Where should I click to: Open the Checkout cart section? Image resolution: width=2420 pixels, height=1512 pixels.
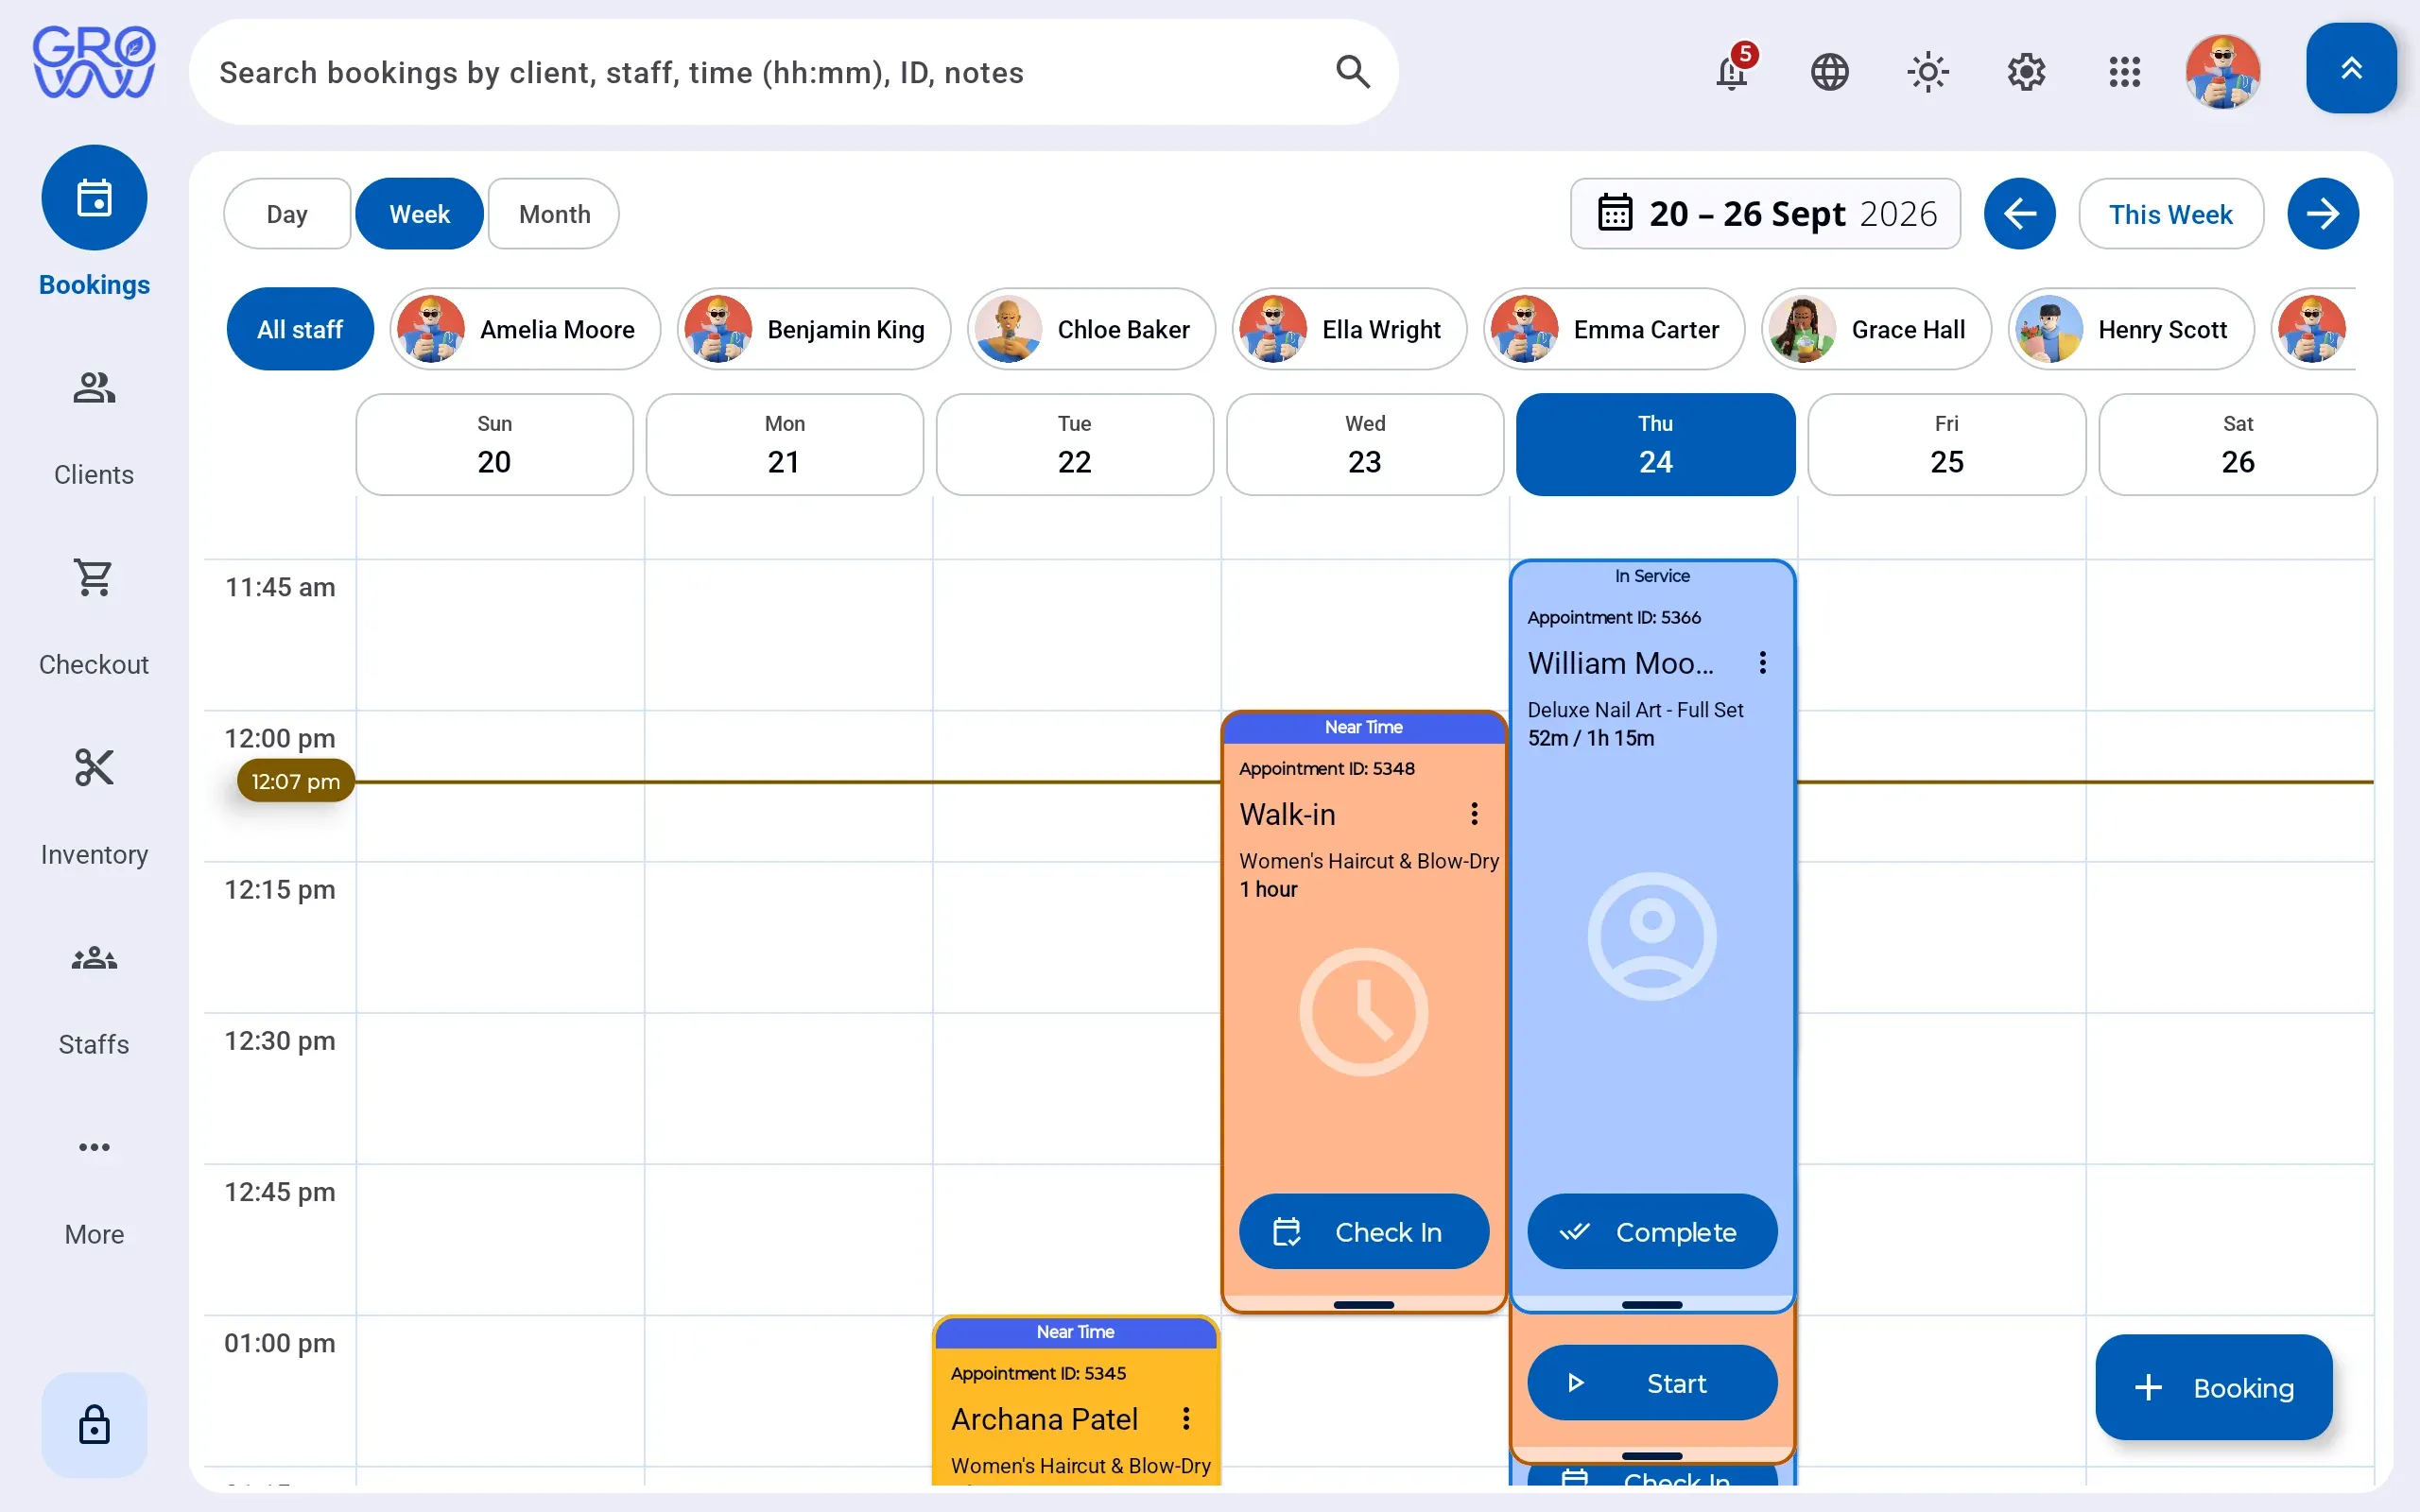[94, 618]
